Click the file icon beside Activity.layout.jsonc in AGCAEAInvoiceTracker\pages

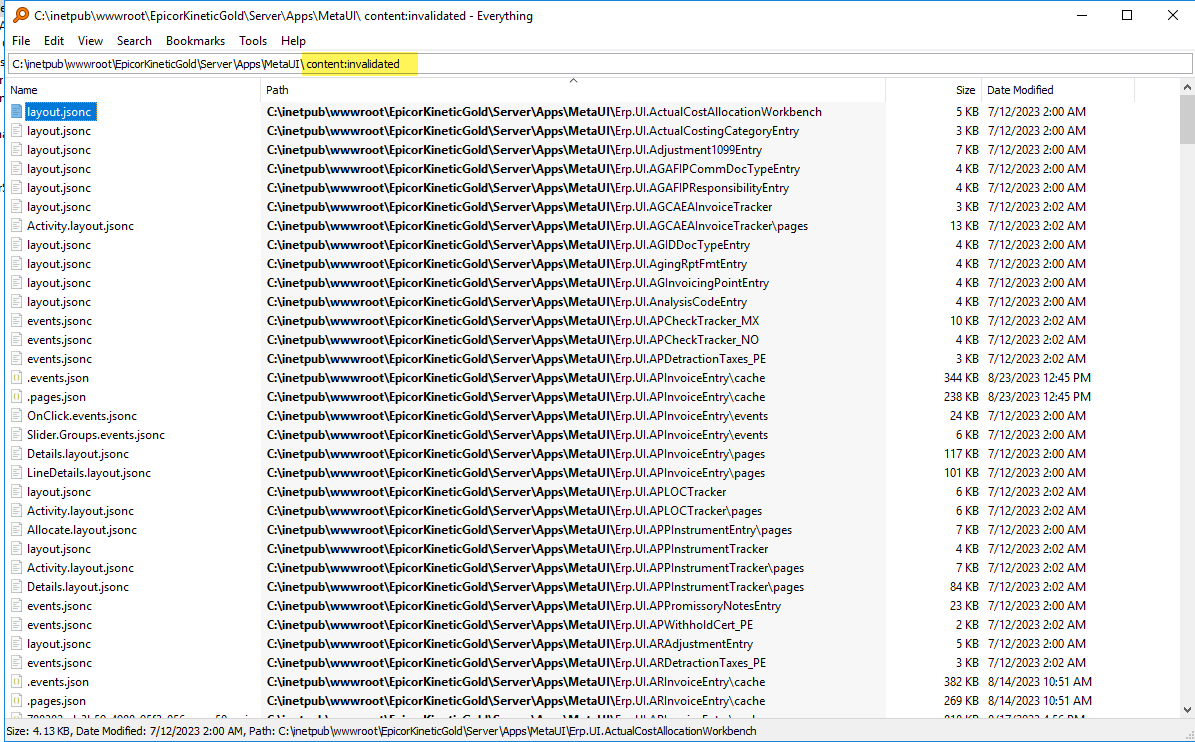pos(17,226)
